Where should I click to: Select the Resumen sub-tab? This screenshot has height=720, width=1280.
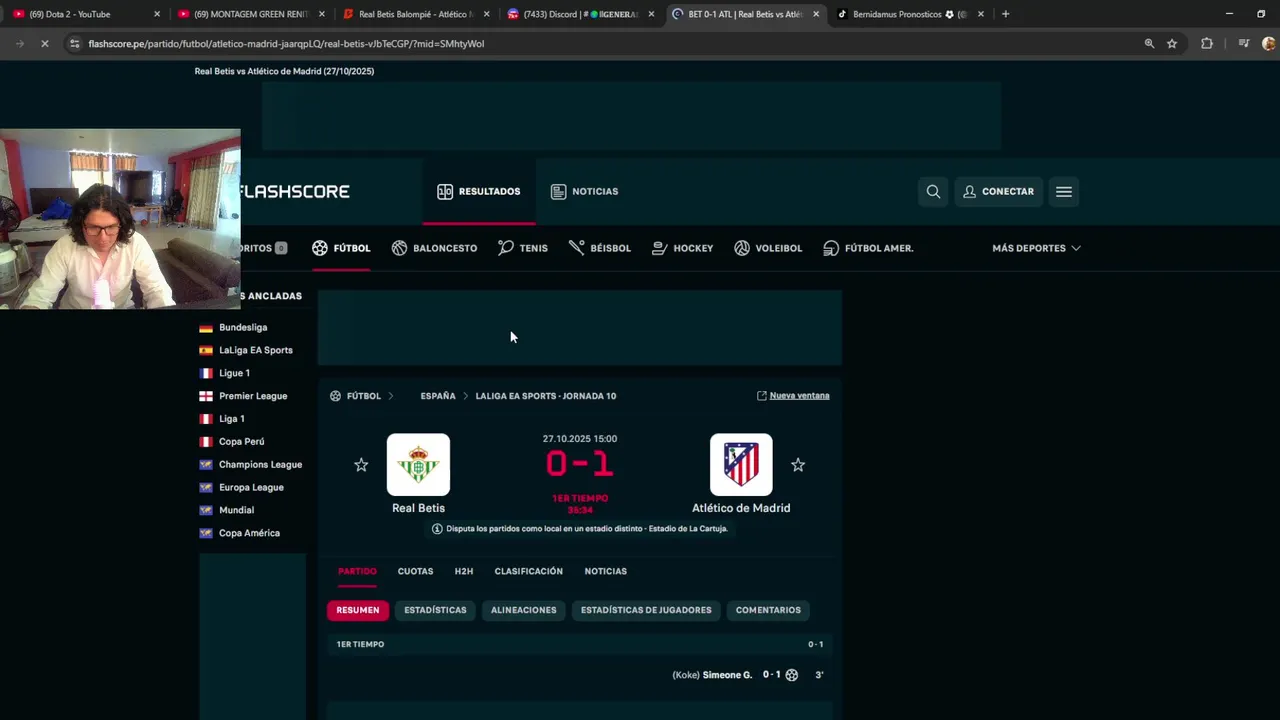pos(358,610)
